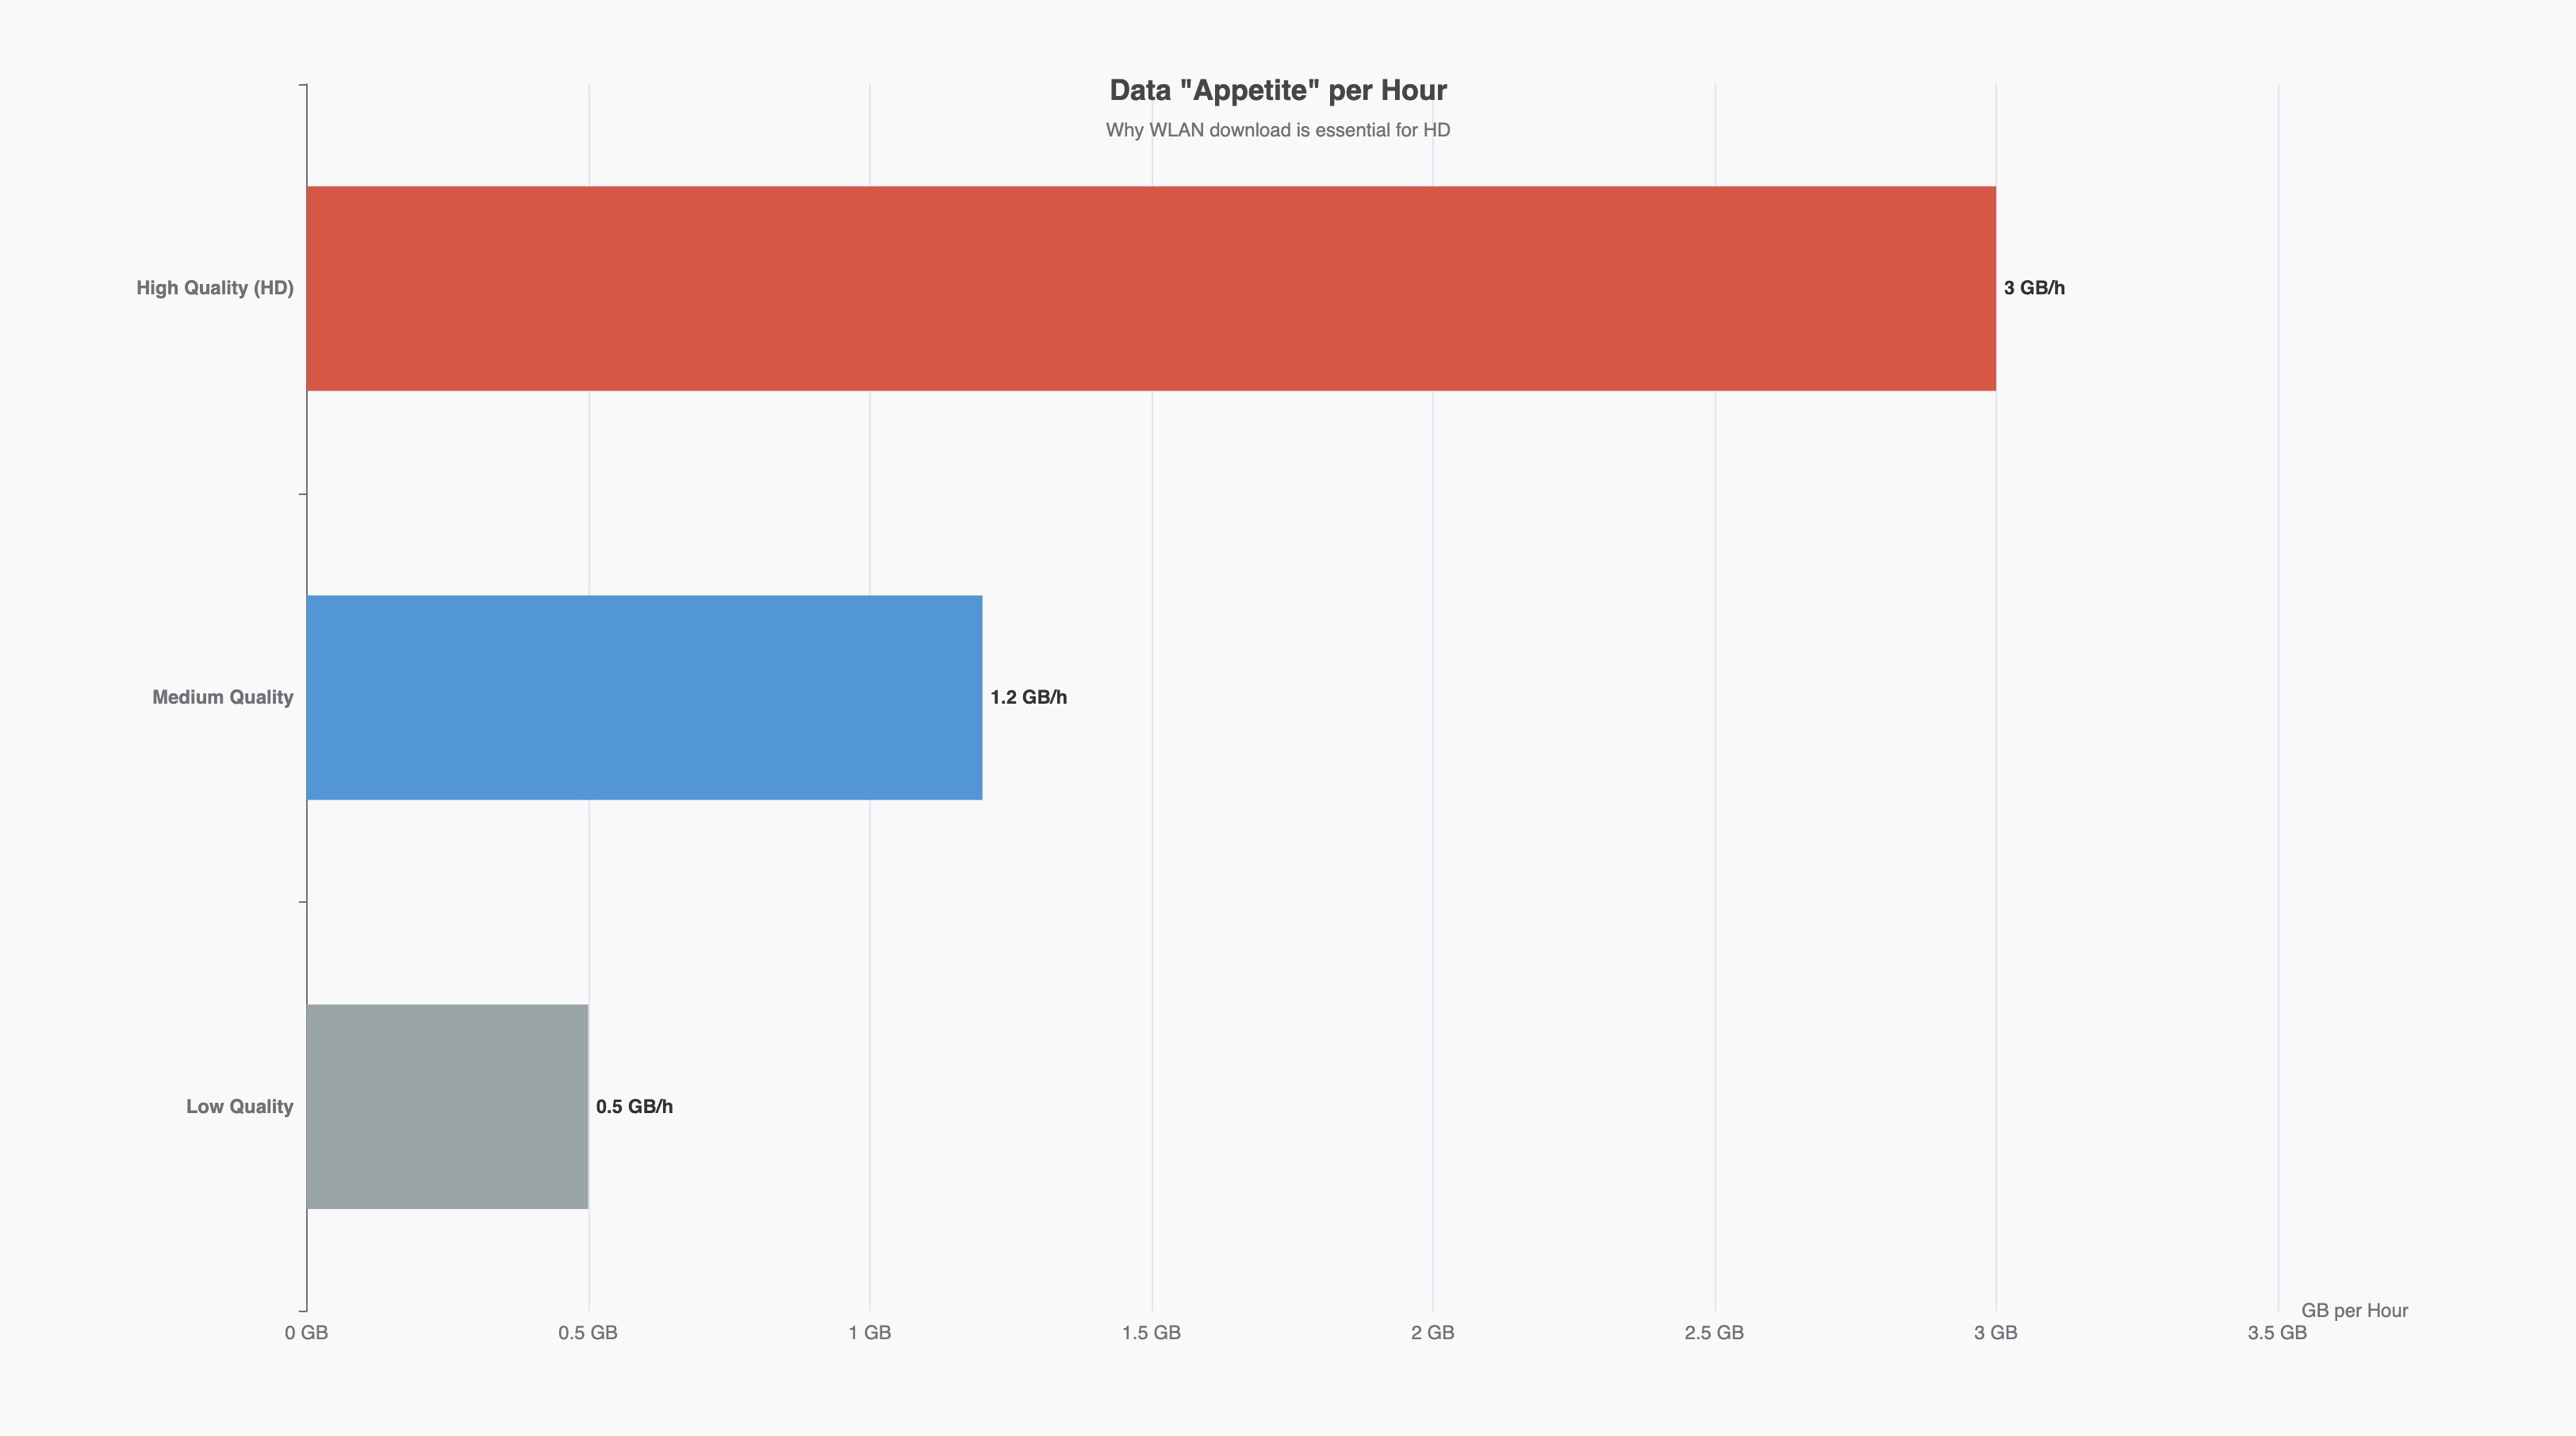Select the 3.5 GB axis tick label
This screenshot has height=1436, width=2576.
(2277, 1333)
